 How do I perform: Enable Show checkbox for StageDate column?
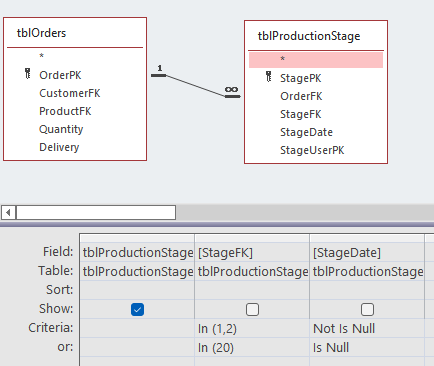(367, 309)
